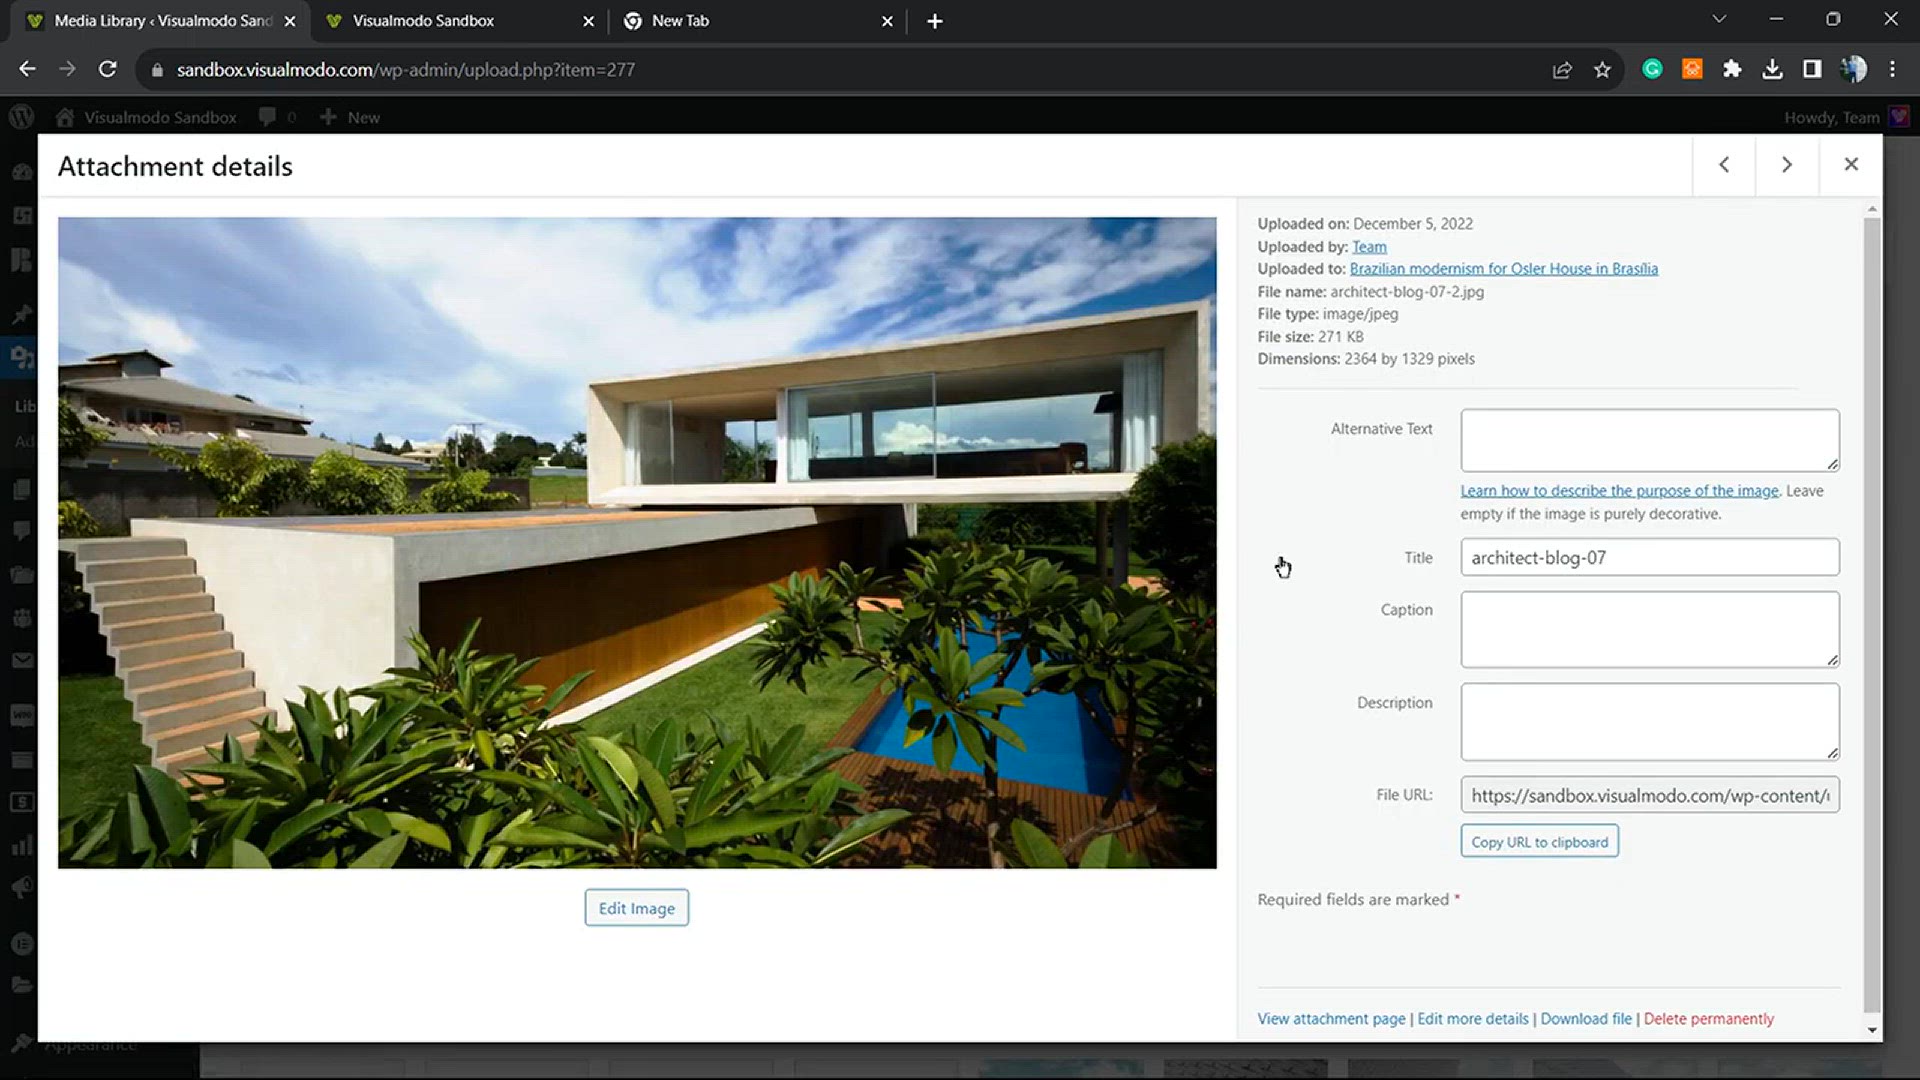Open a new browser tab with plus
The height and width of the screenshot is (1080, 1920).
(935, 21)
